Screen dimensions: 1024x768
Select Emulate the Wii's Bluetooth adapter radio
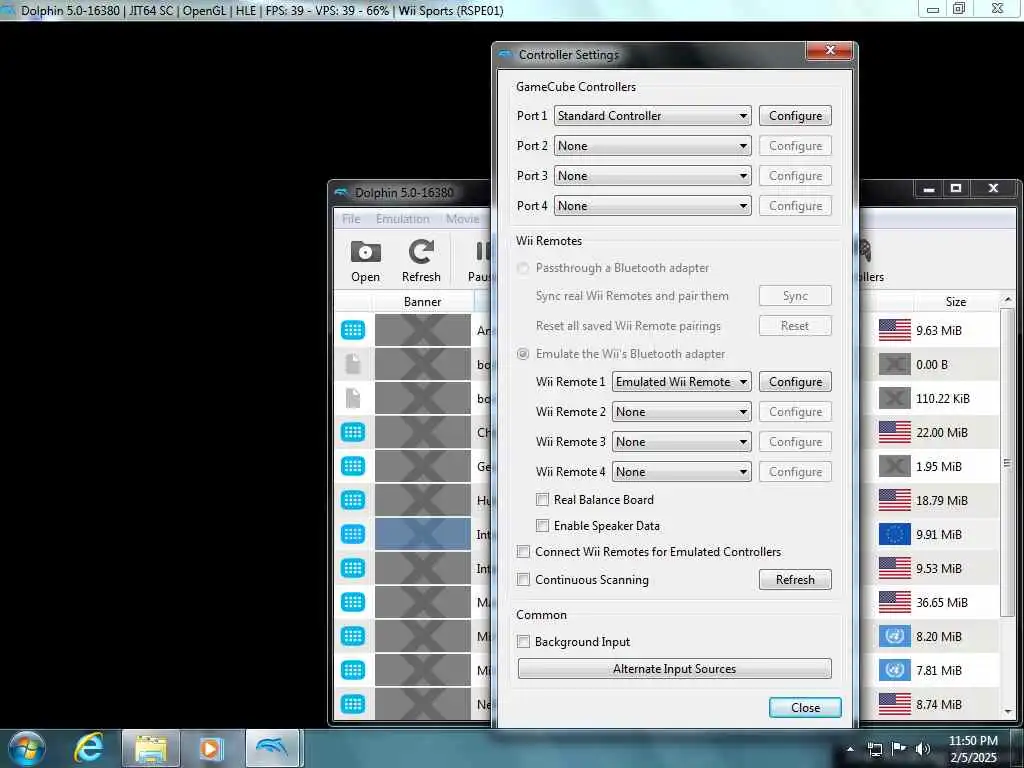tap(522, 354)
